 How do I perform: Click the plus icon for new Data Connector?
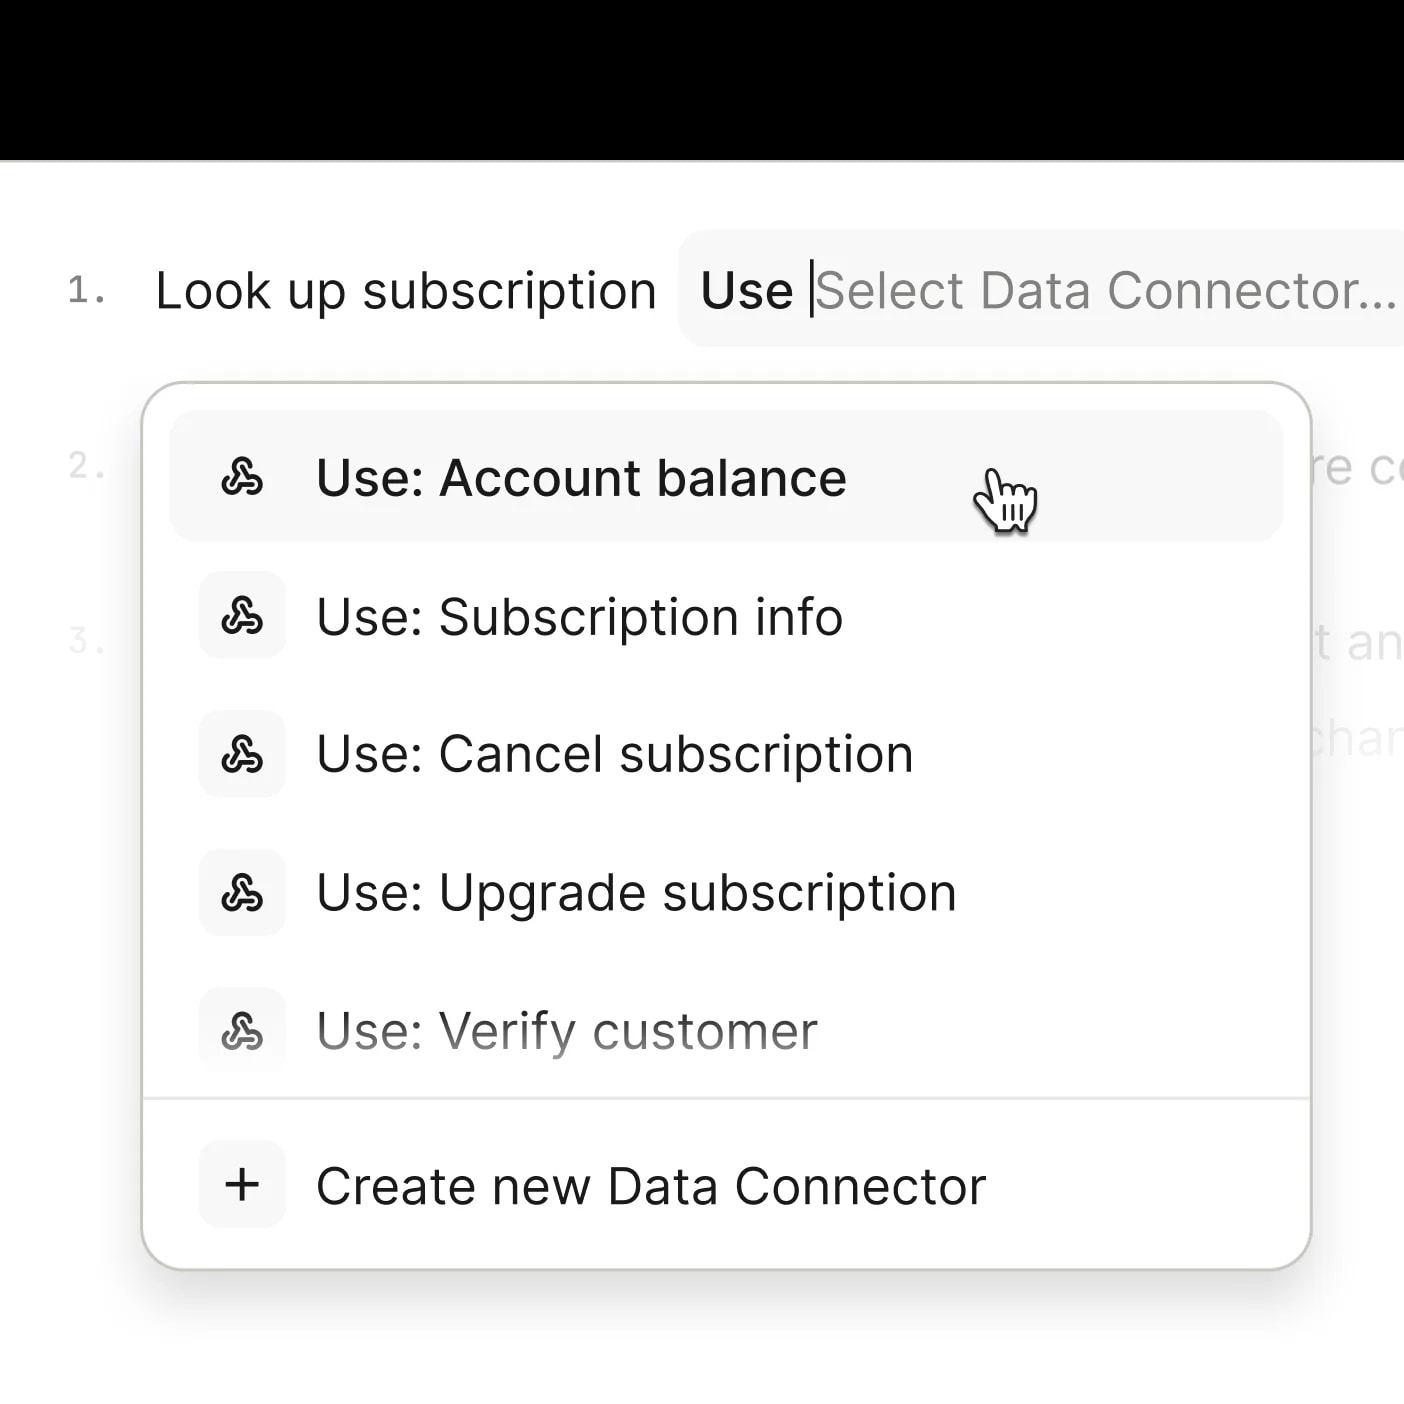242,1185
